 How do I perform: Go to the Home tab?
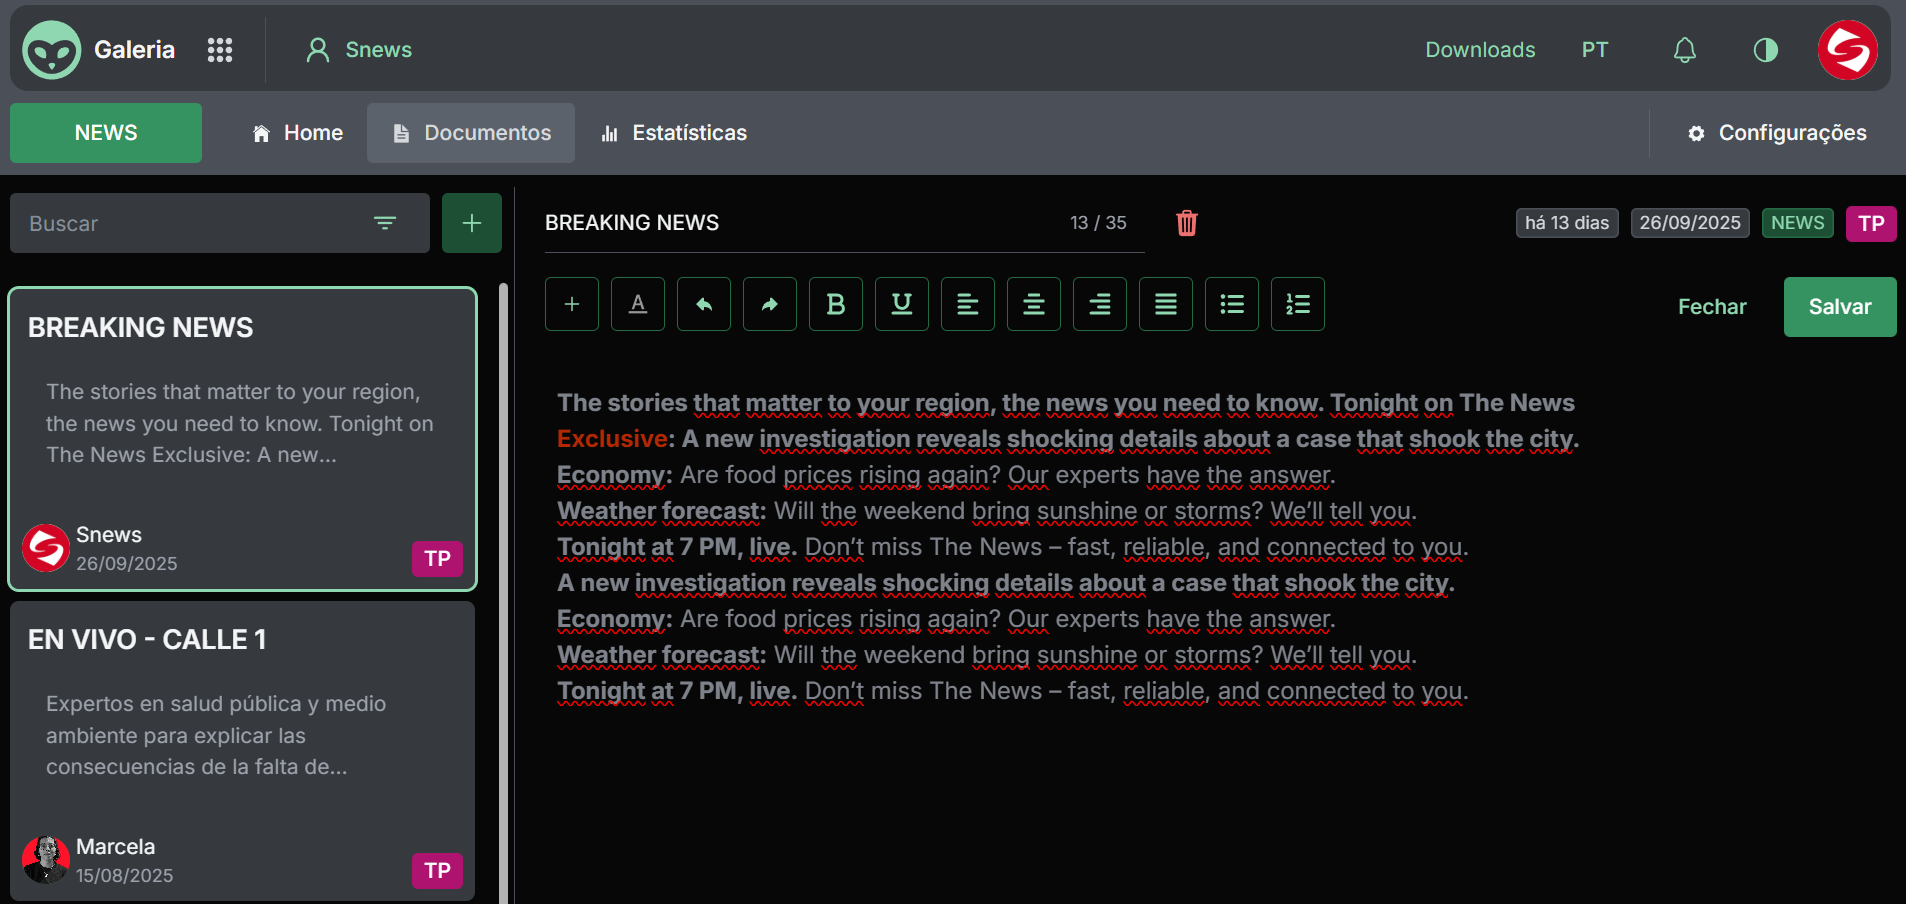pos(298,133)
